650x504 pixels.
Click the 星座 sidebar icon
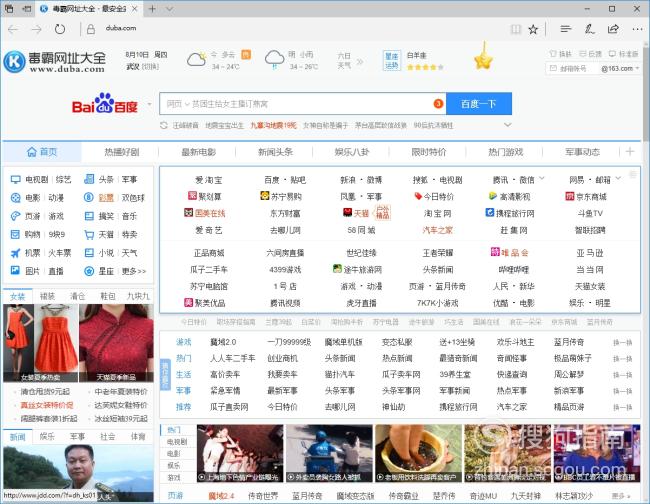click(x=89, y=271)
